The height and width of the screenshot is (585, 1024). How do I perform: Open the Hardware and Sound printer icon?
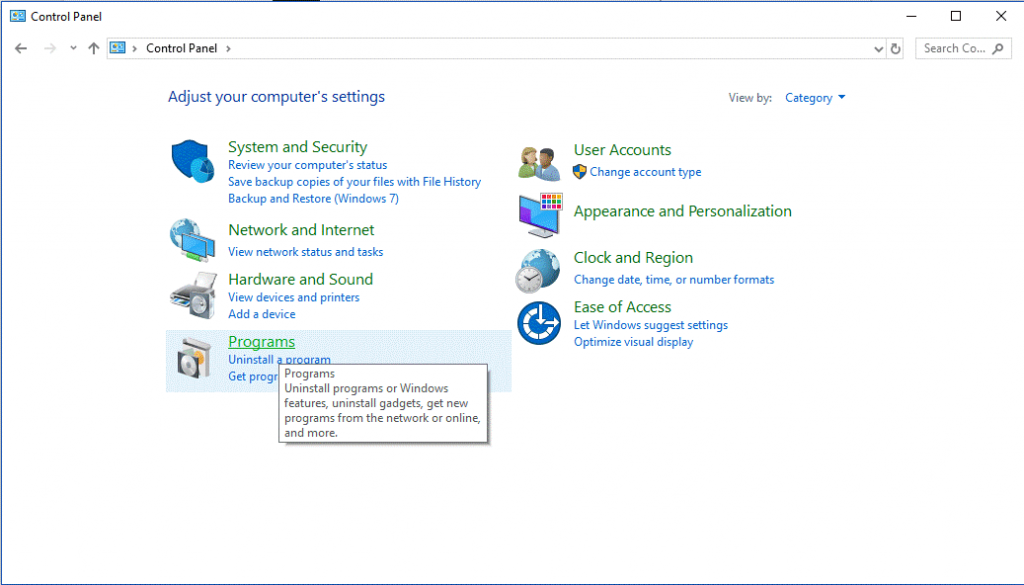coord(193,296)
